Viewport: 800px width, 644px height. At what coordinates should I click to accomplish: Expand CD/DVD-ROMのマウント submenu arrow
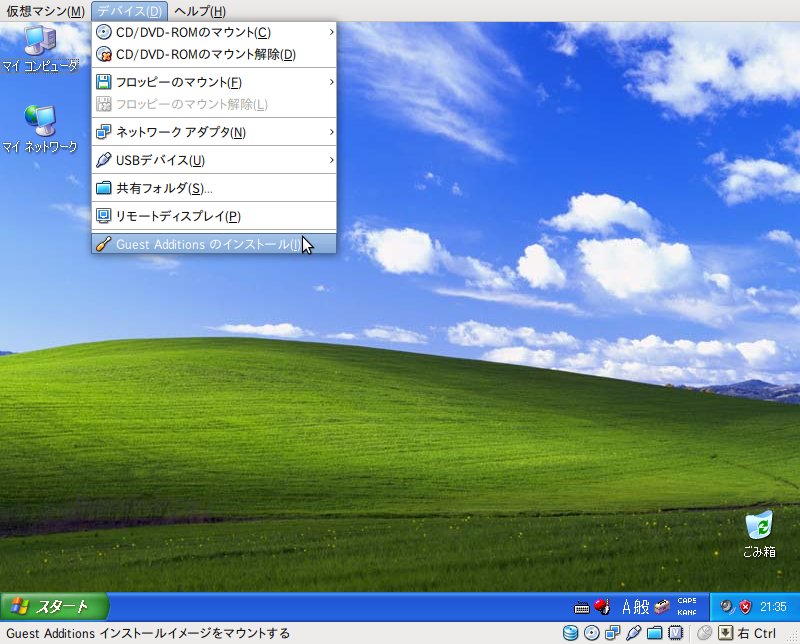coord(331,32)
